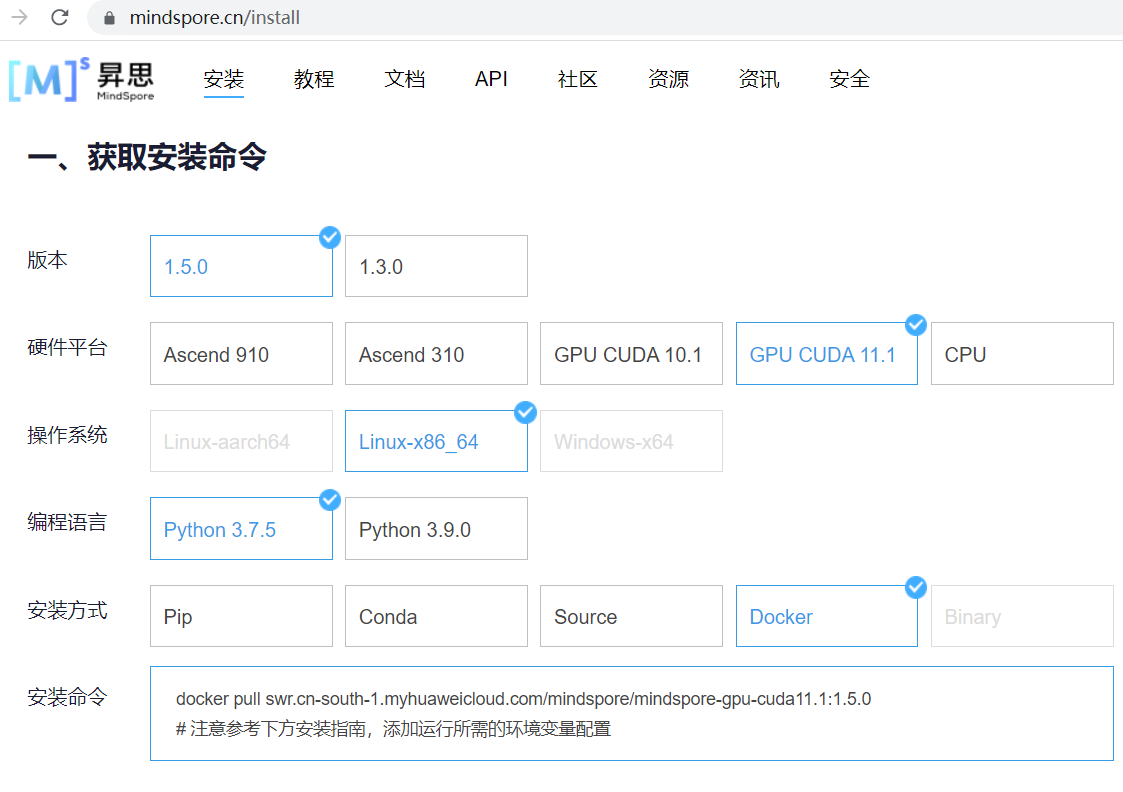
Task: Focus the mindspore.cn/install address bar
Action: click(605, 18)
